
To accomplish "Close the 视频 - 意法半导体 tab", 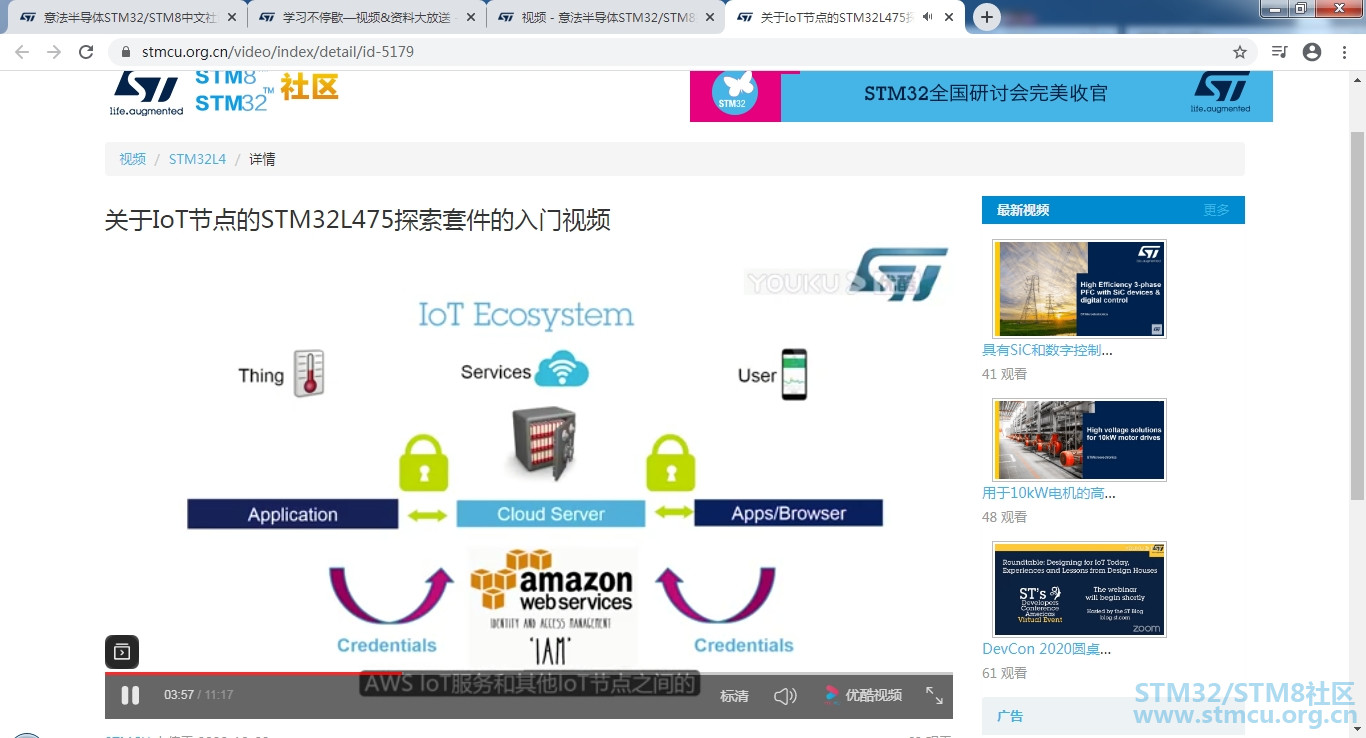I will pyautogui.click(x=710, y=18).
